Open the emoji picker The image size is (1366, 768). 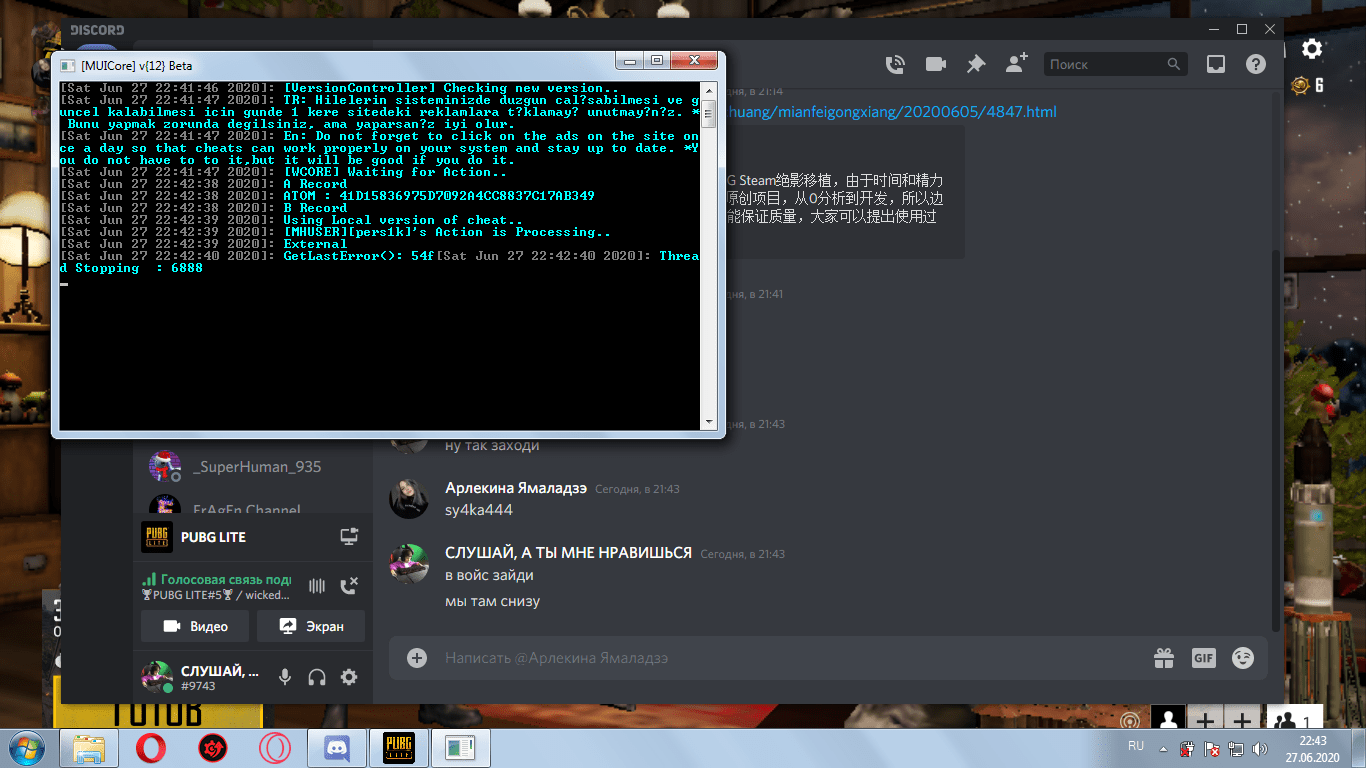click(1243, 658)
